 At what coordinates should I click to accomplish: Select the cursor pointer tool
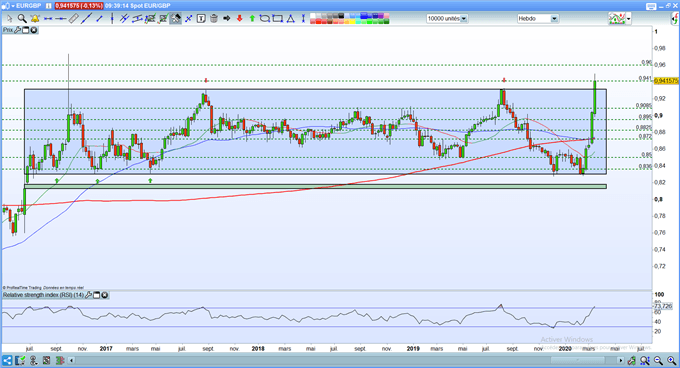10,19
